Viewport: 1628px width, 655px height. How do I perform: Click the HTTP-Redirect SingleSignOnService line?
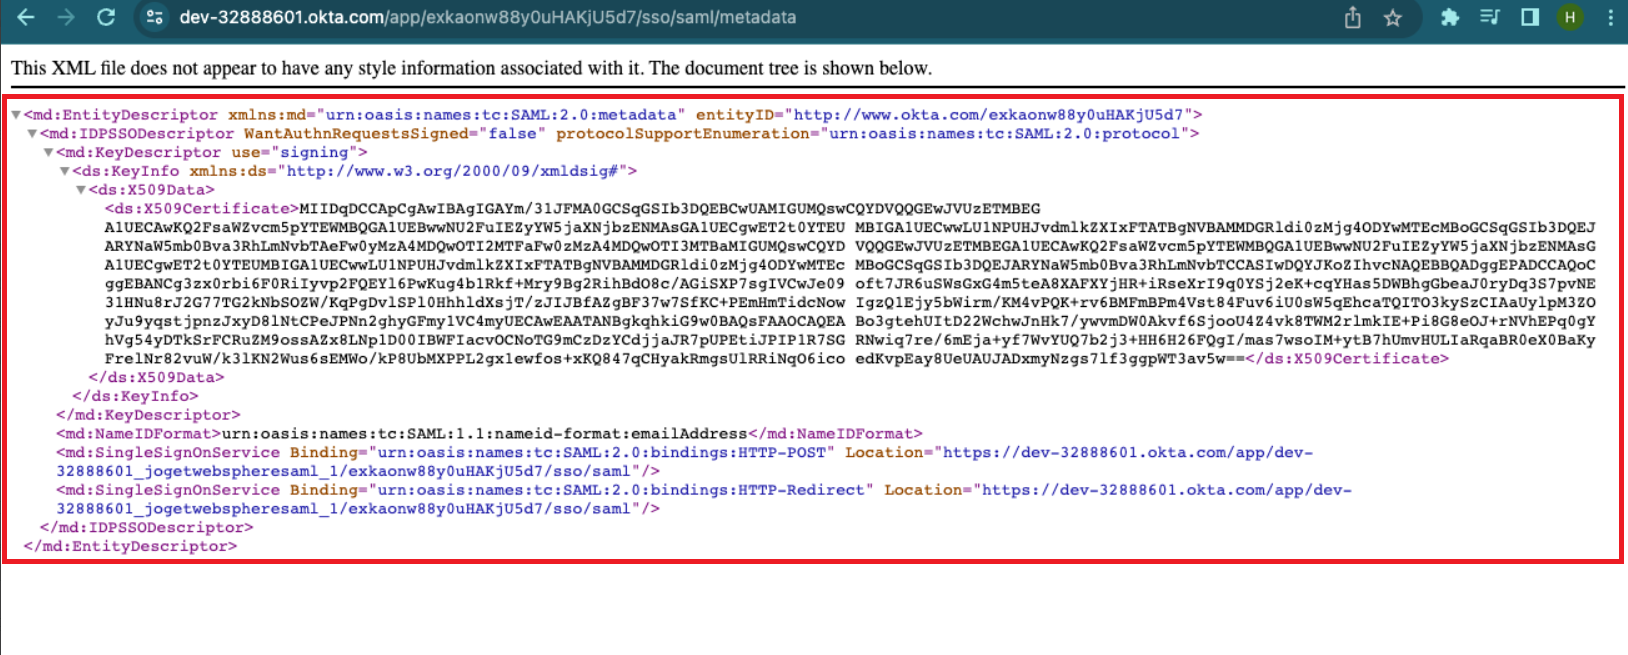[704, 499]
